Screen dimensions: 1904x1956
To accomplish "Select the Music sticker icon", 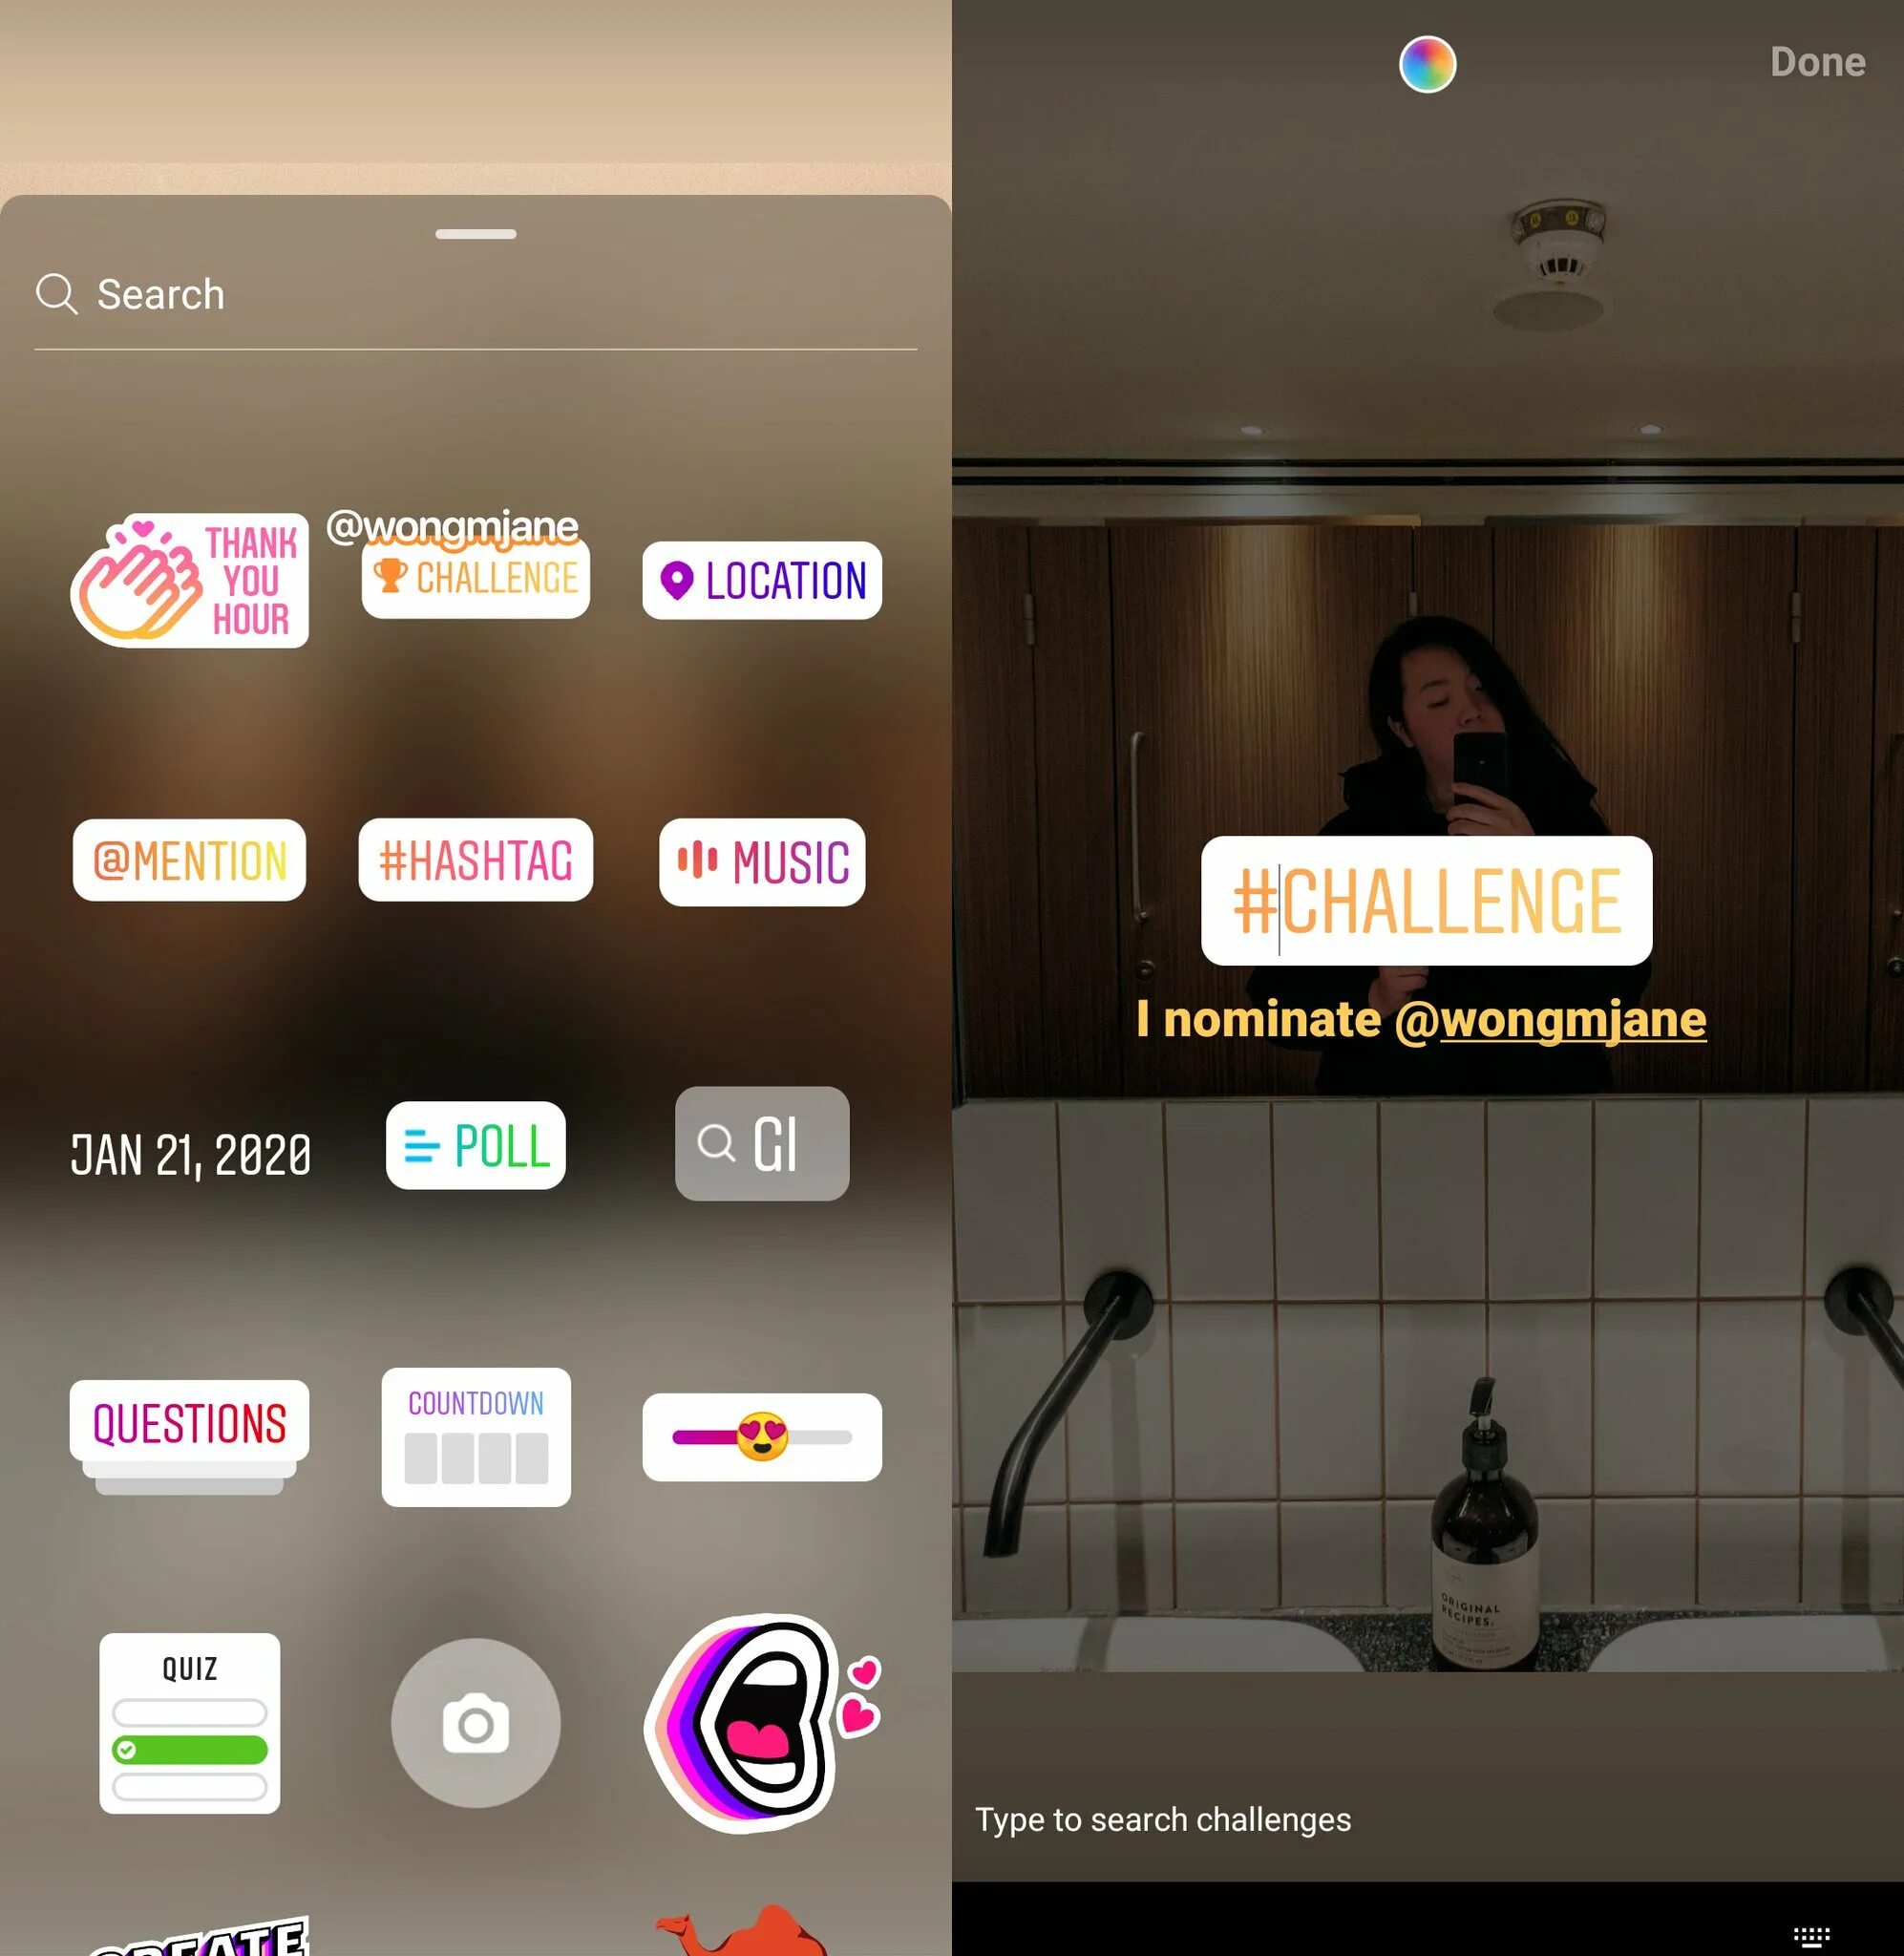I will [x=762, y=860].
